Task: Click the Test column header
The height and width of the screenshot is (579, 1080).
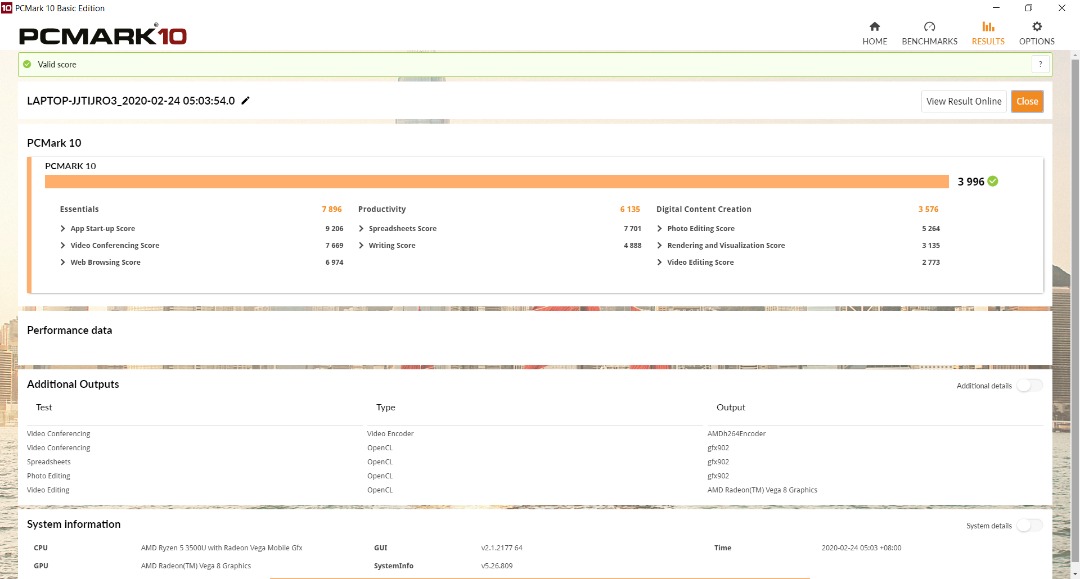Action: (x=43, y=408)
